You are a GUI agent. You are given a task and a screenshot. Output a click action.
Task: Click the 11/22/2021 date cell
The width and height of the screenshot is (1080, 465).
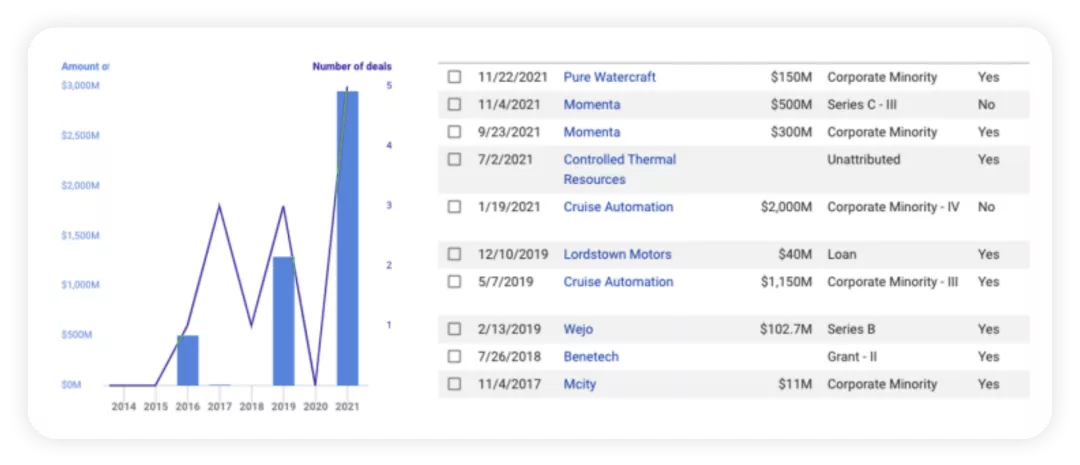coord(512,77)
